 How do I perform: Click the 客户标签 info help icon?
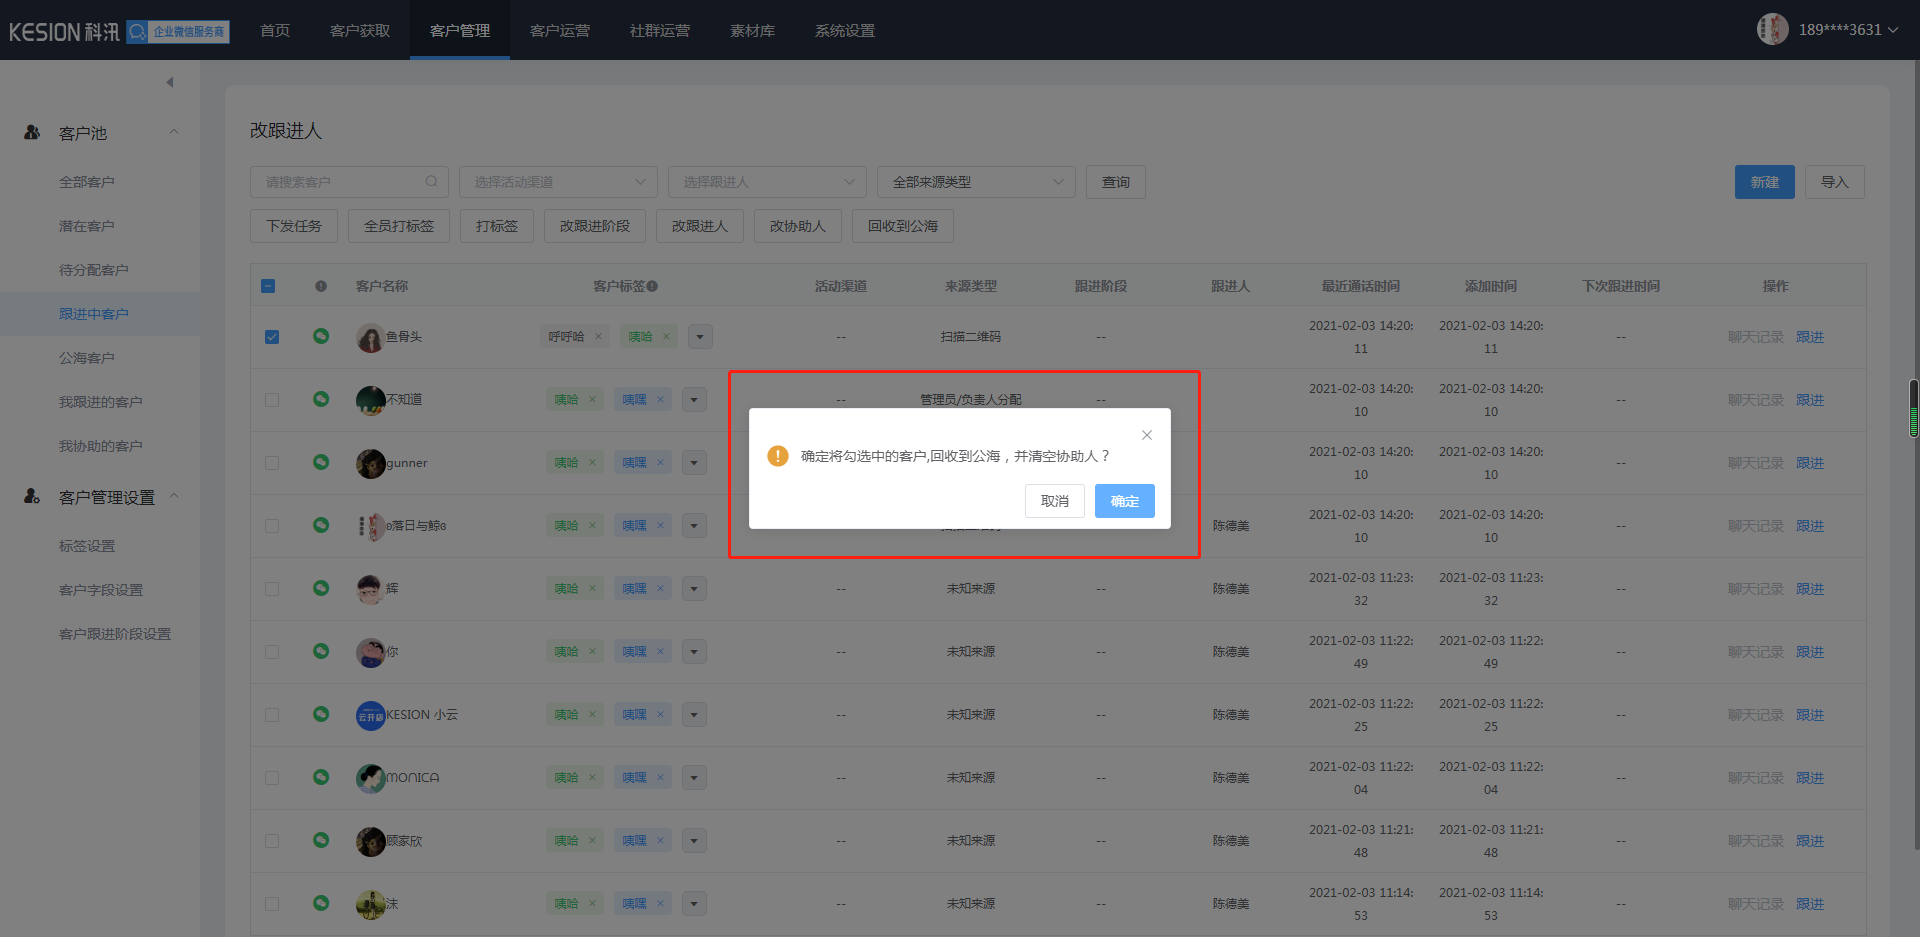[652, 286]
